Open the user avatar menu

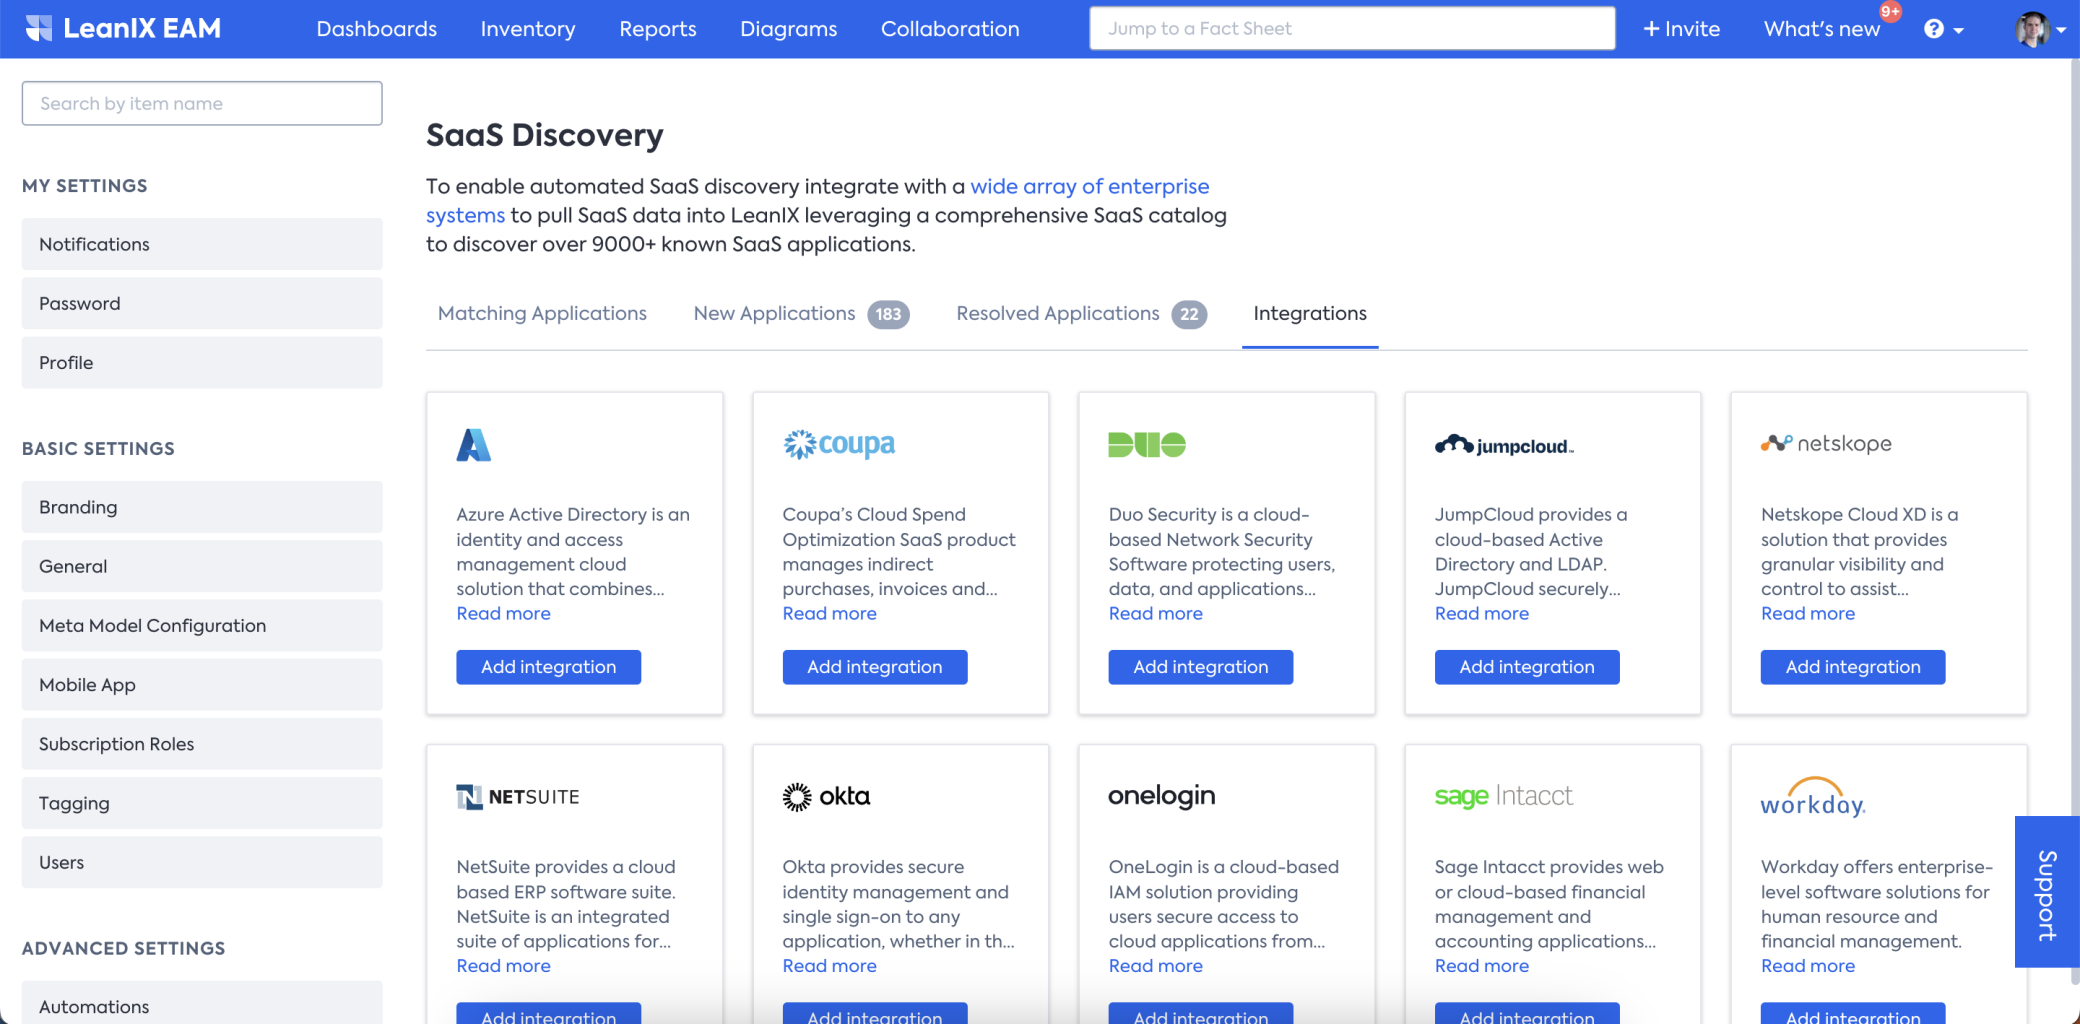tap(2040, 29)
